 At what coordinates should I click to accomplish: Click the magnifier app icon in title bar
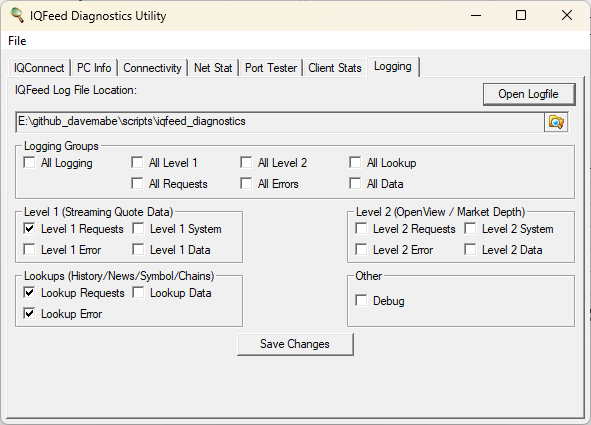pyautogui.click(x=17, y=15)
